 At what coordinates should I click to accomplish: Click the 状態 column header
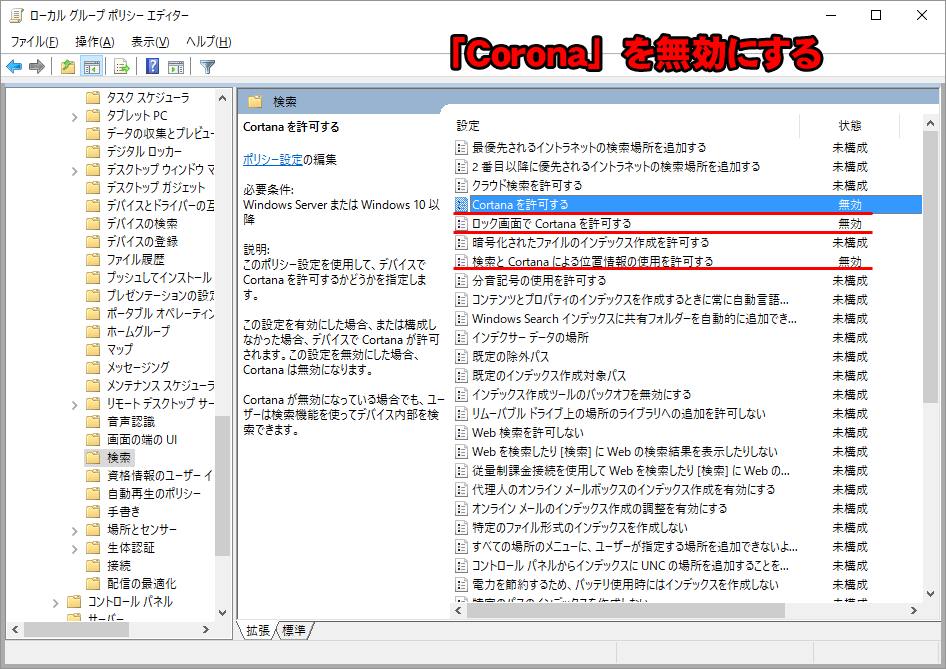849,125
